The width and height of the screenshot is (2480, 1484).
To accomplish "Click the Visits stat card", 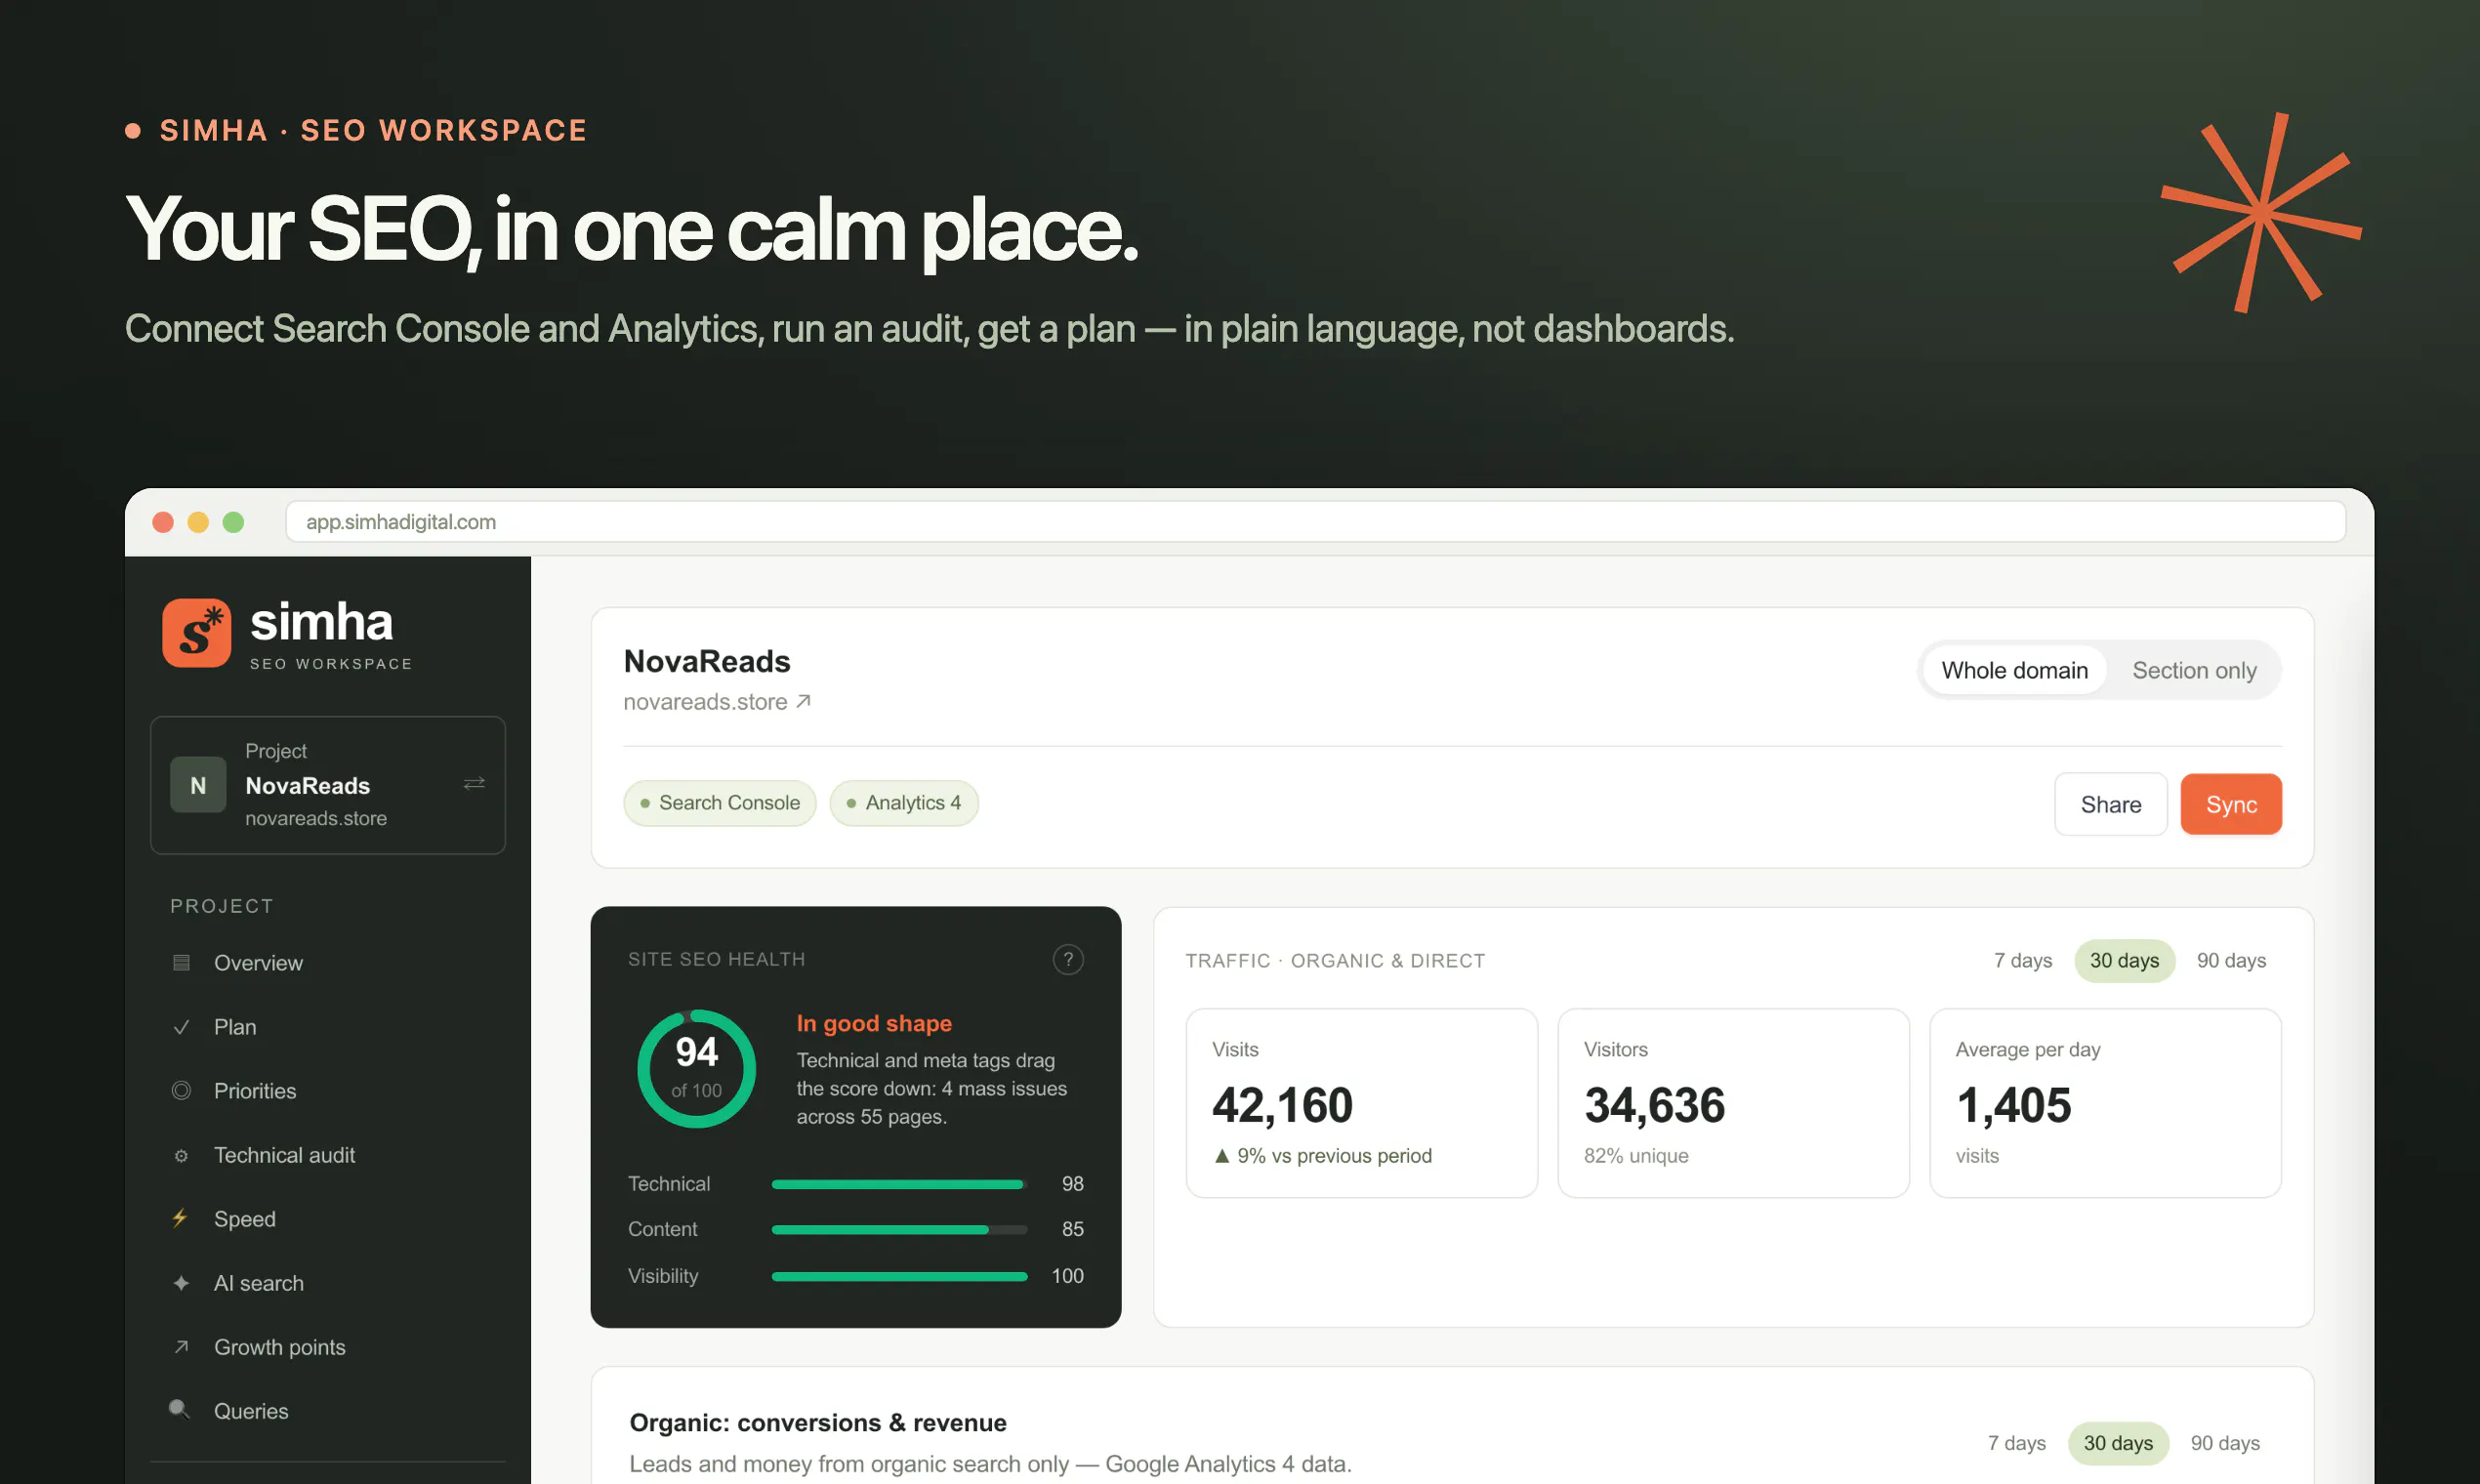I will pyautogui.click(x=1361, y=1102).
